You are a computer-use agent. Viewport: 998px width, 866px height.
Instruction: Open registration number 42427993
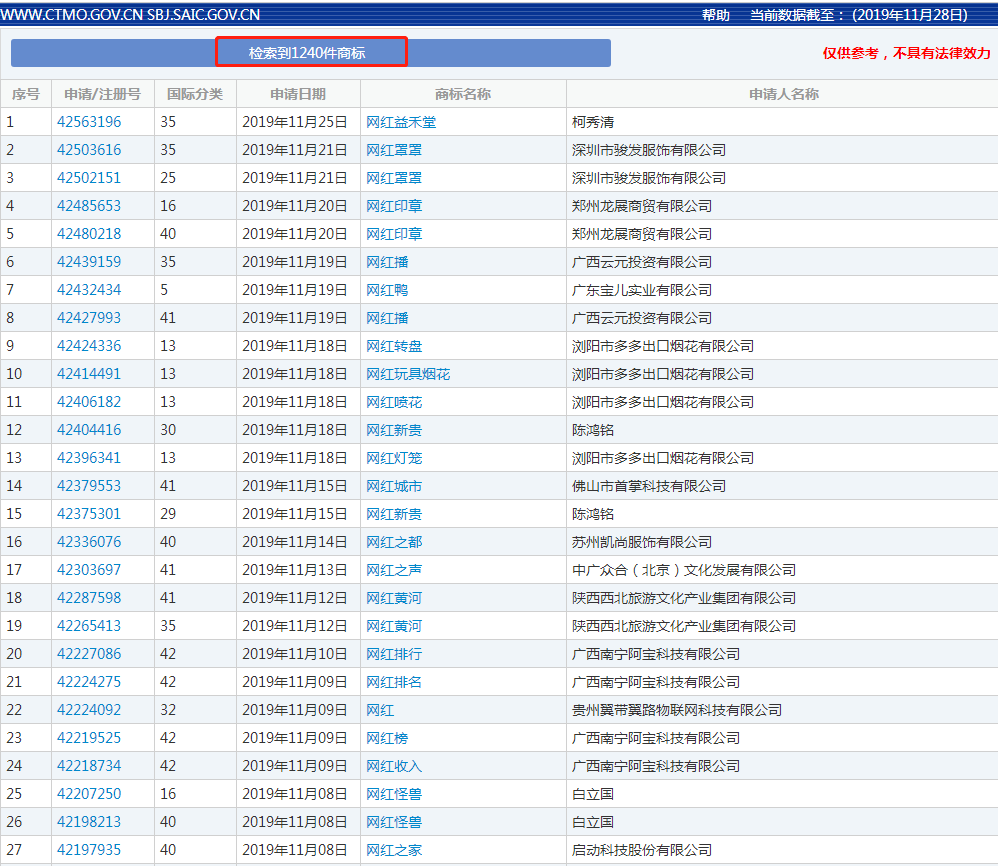coord(89,318)
